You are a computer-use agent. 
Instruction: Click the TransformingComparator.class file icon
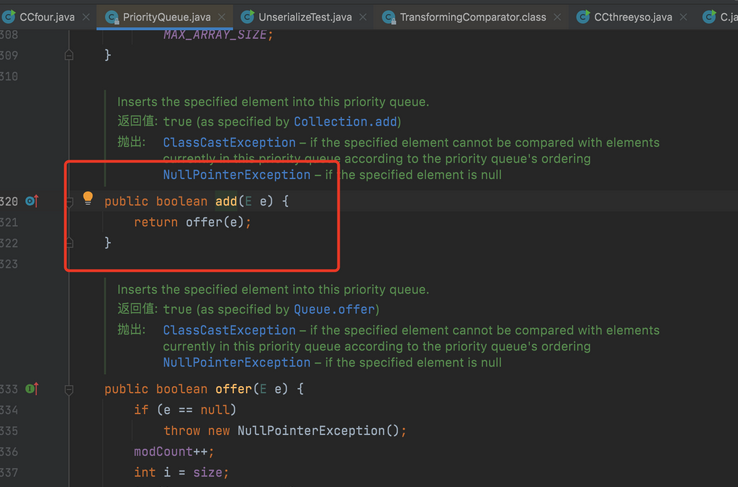pyautogui.click(x=389, y=17)
